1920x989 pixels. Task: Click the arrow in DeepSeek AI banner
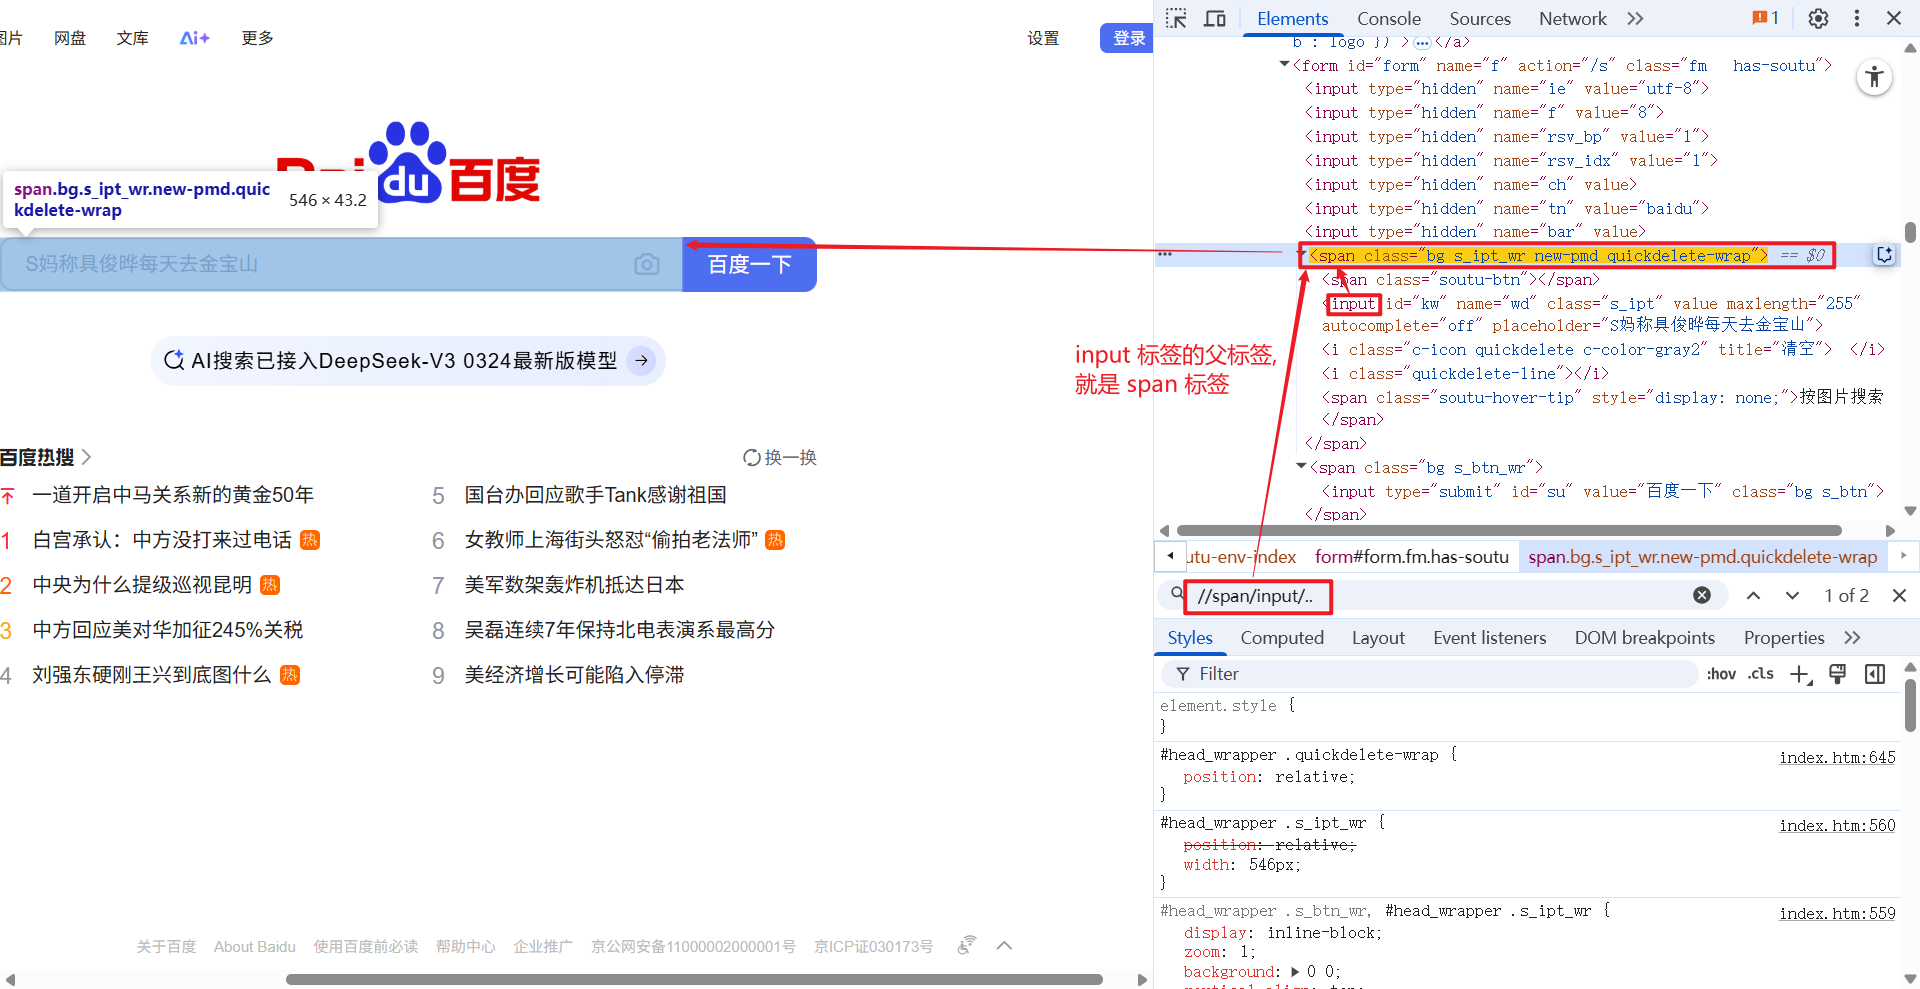click(641, 360)
